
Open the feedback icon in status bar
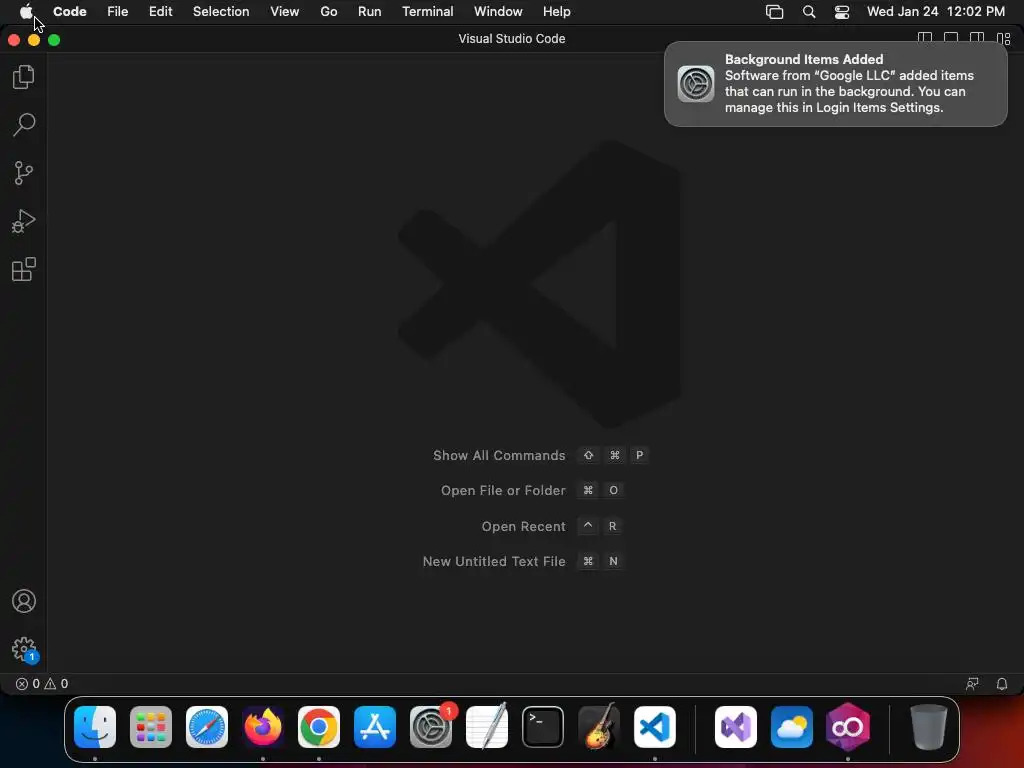pos(972,684)
